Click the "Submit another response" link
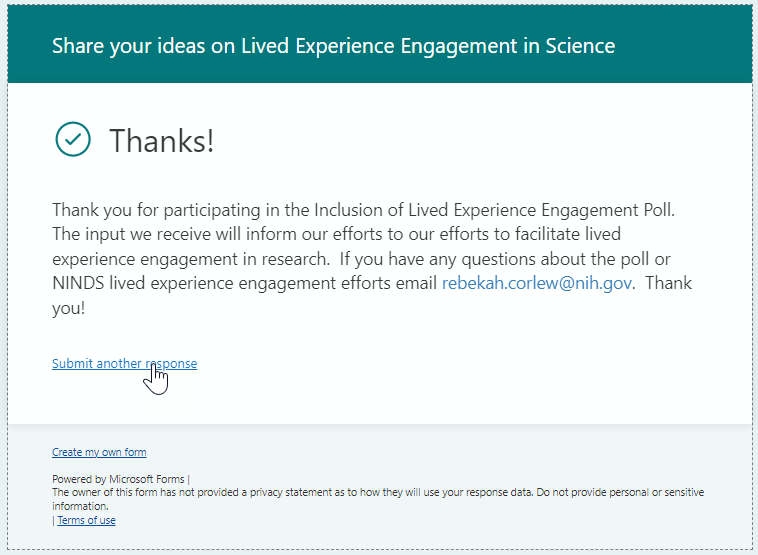The width and height of the screenshot is (758, 555). pos(124,364)
